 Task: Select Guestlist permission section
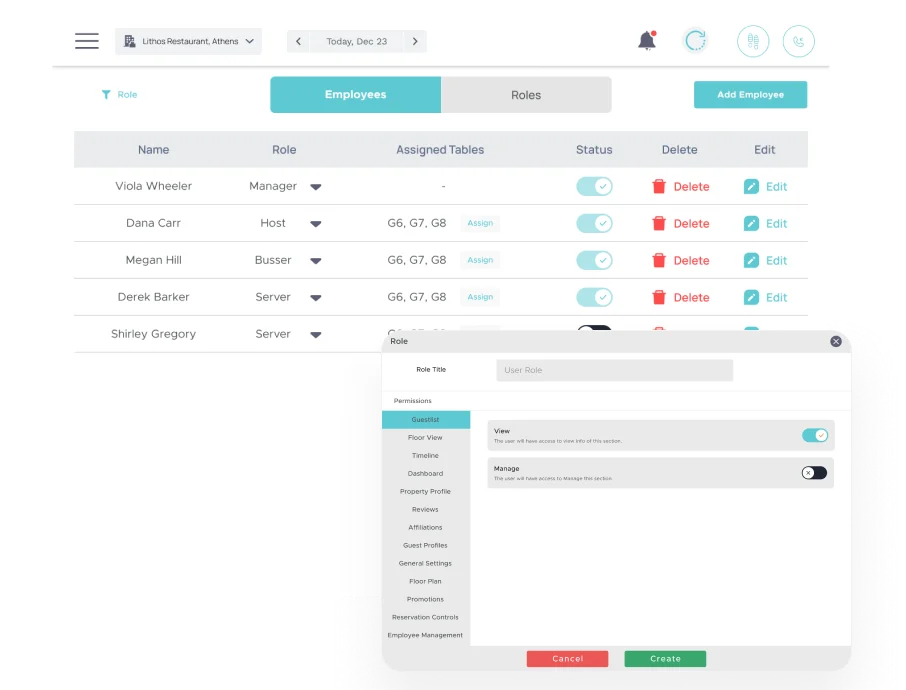pos(426,420)
